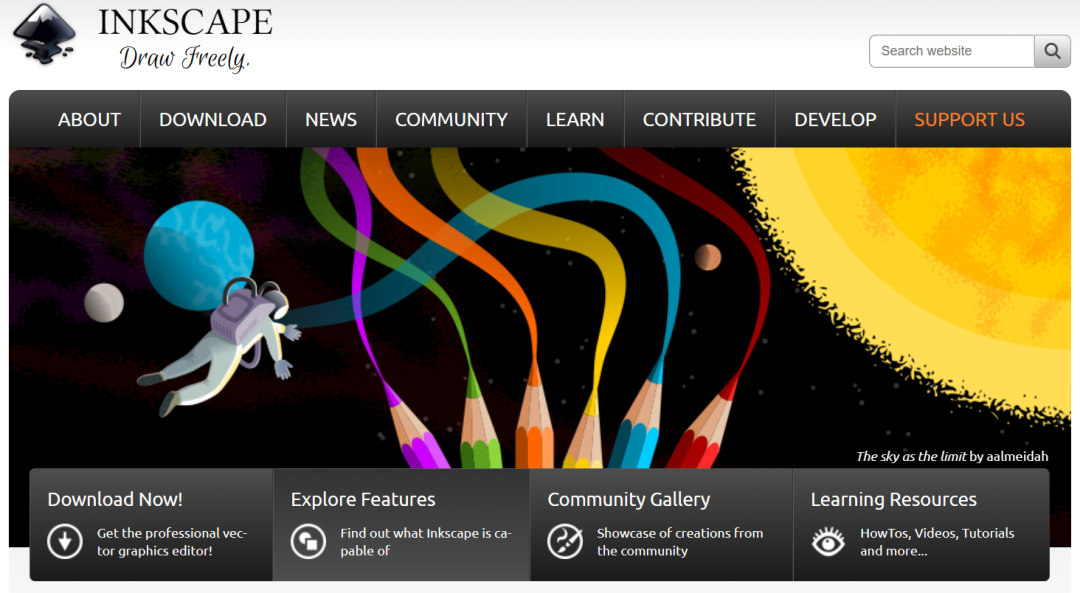Open the News menu item

click(x=331, y=119)
